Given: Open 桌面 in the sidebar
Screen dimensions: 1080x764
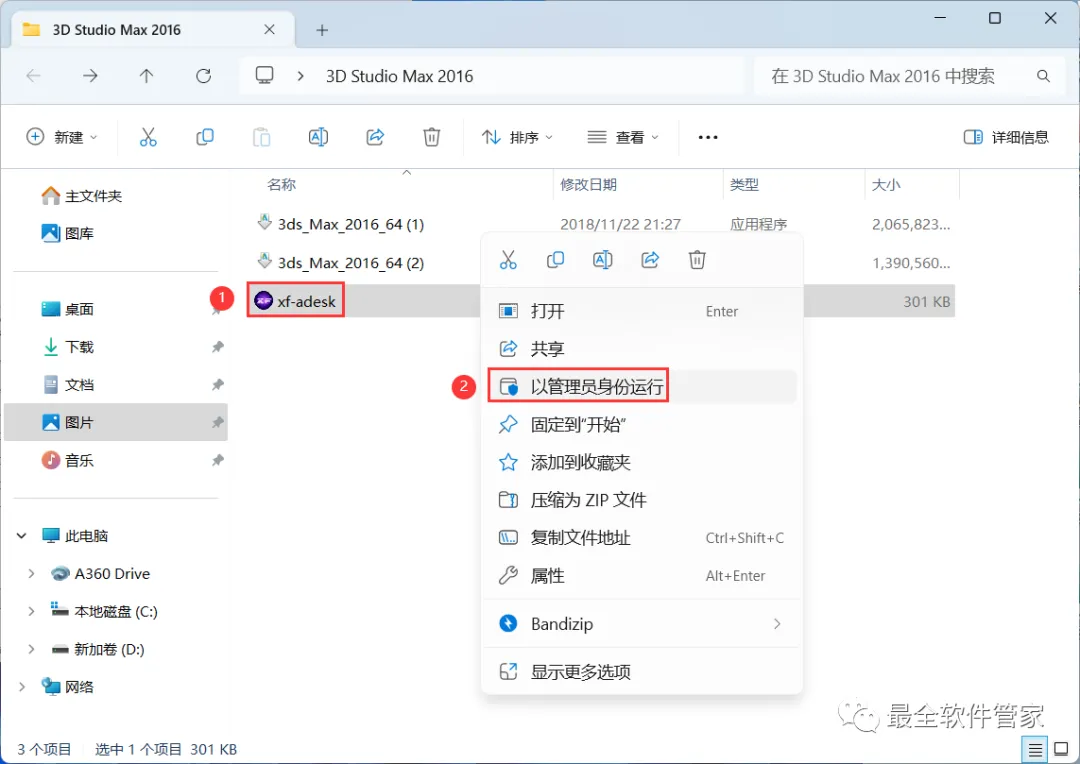Looking at the screenshot, I should pyautogui.click(x=116, y=309).
